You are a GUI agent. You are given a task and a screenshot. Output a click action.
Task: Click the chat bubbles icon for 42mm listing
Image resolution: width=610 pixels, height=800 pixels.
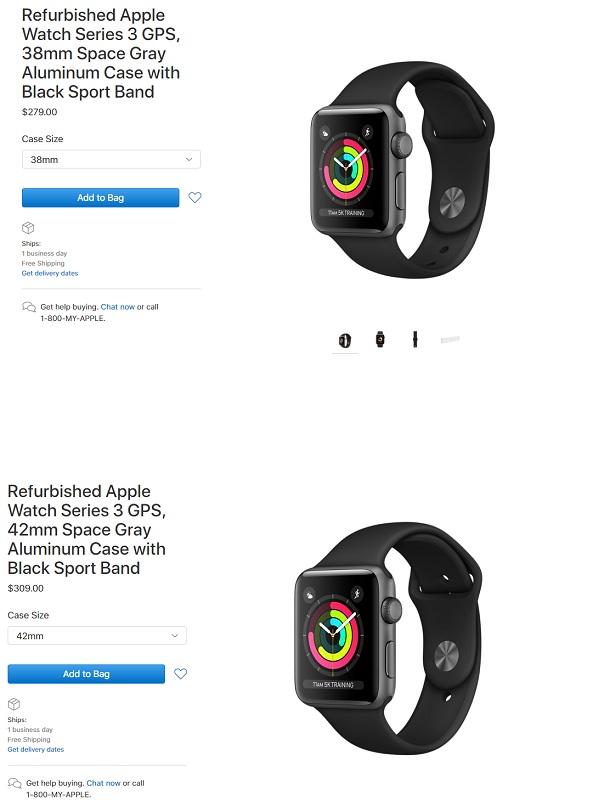coord(15,783)
